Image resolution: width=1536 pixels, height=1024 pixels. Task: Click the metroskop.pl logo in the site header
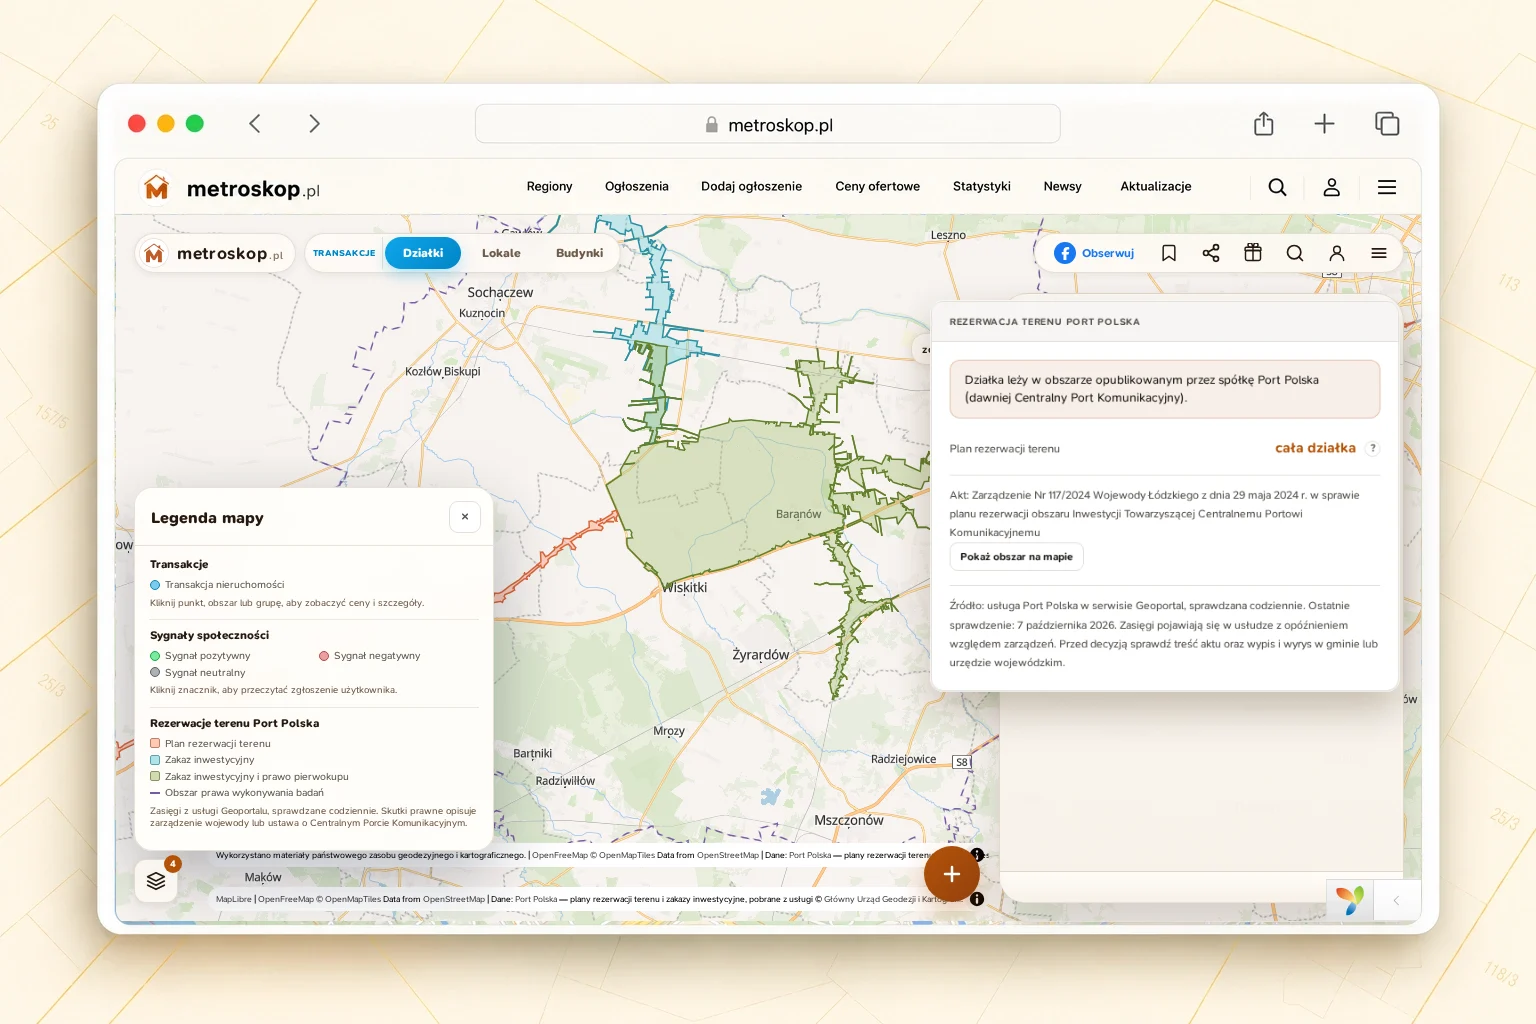pos(232,188)
